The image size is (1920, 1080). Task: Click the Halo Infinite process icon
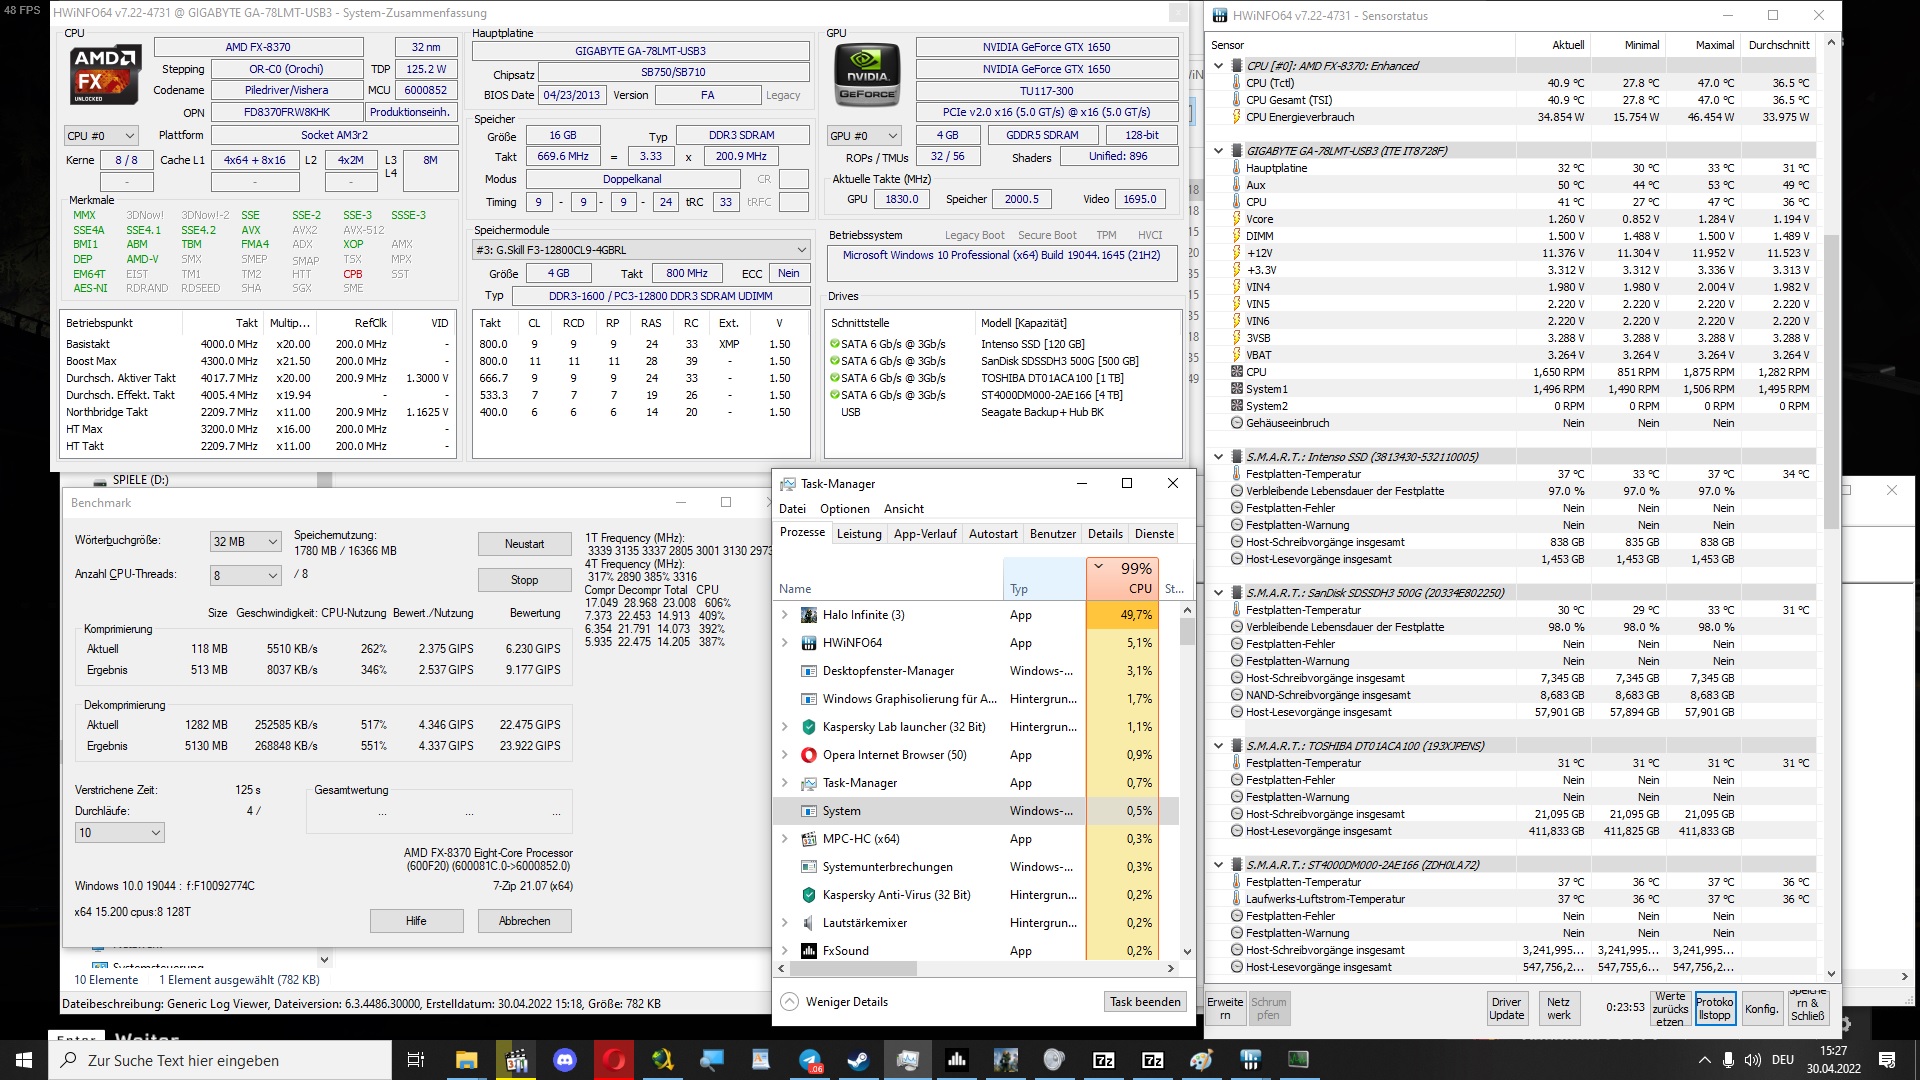[808, 615]
